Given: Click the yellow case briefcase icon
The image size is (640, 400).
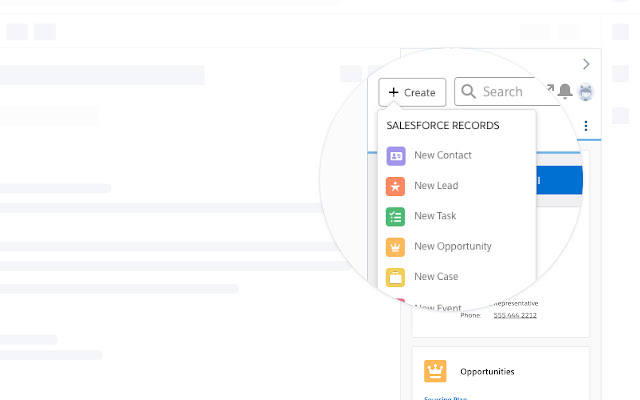Looking at the screenshot, I should pos(396,277).
